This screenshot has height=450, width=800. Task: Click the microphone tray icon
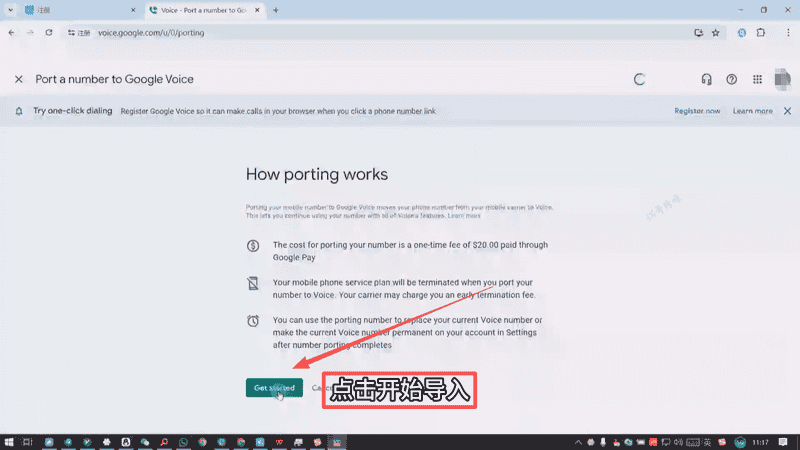click(x=603, y=442)
